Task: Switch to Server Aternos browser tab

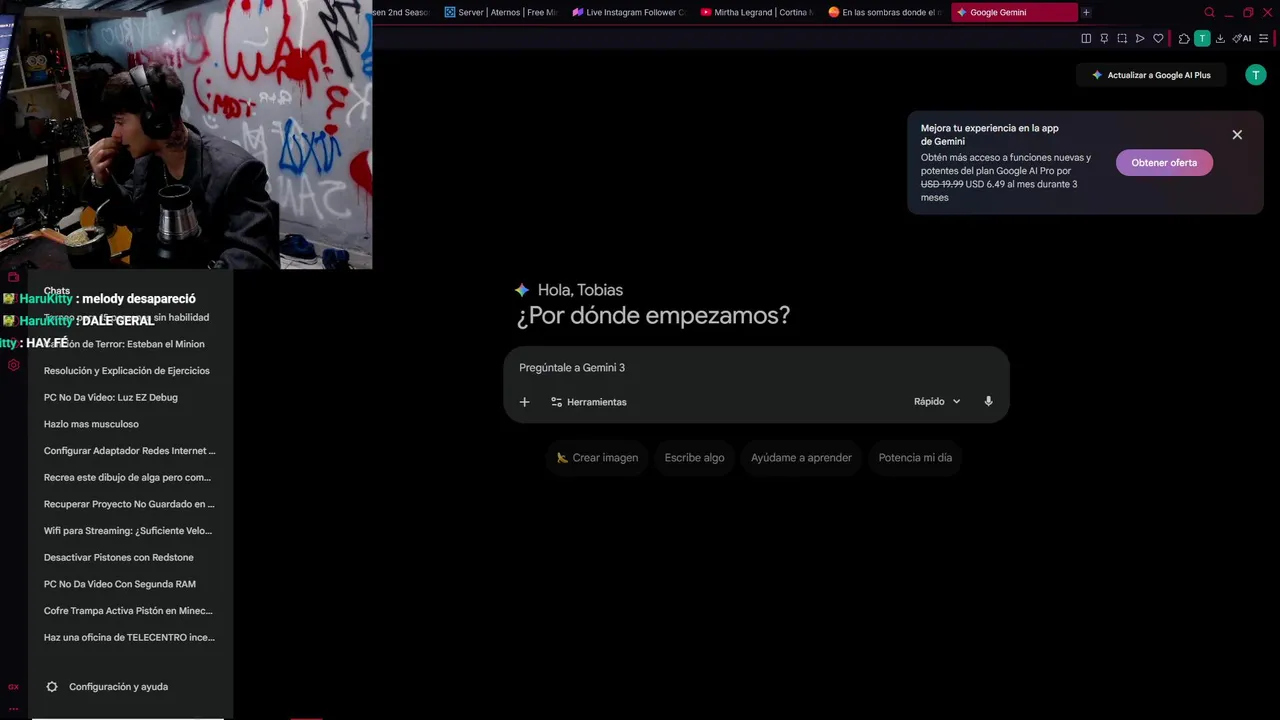Action: 500,12
